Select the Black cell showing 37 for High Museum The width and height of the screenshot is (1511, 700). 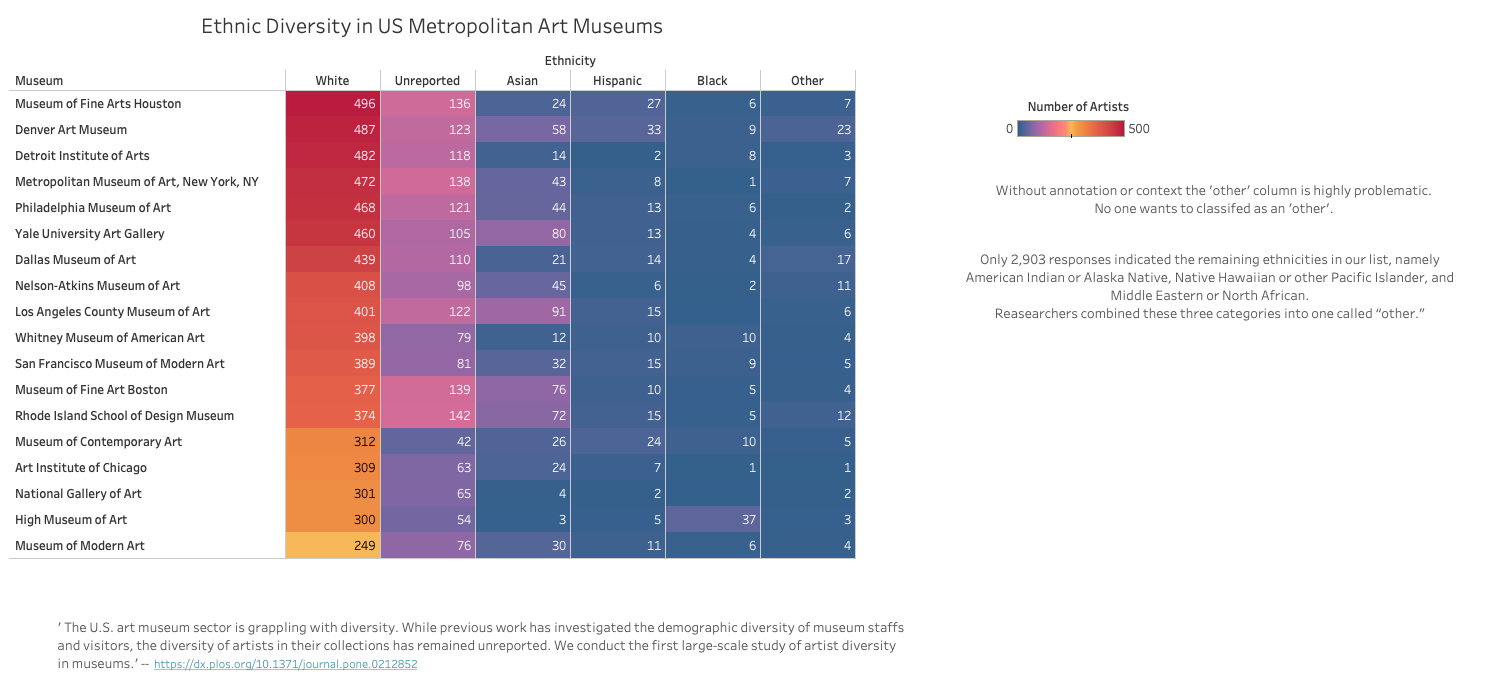click(712, 520)
